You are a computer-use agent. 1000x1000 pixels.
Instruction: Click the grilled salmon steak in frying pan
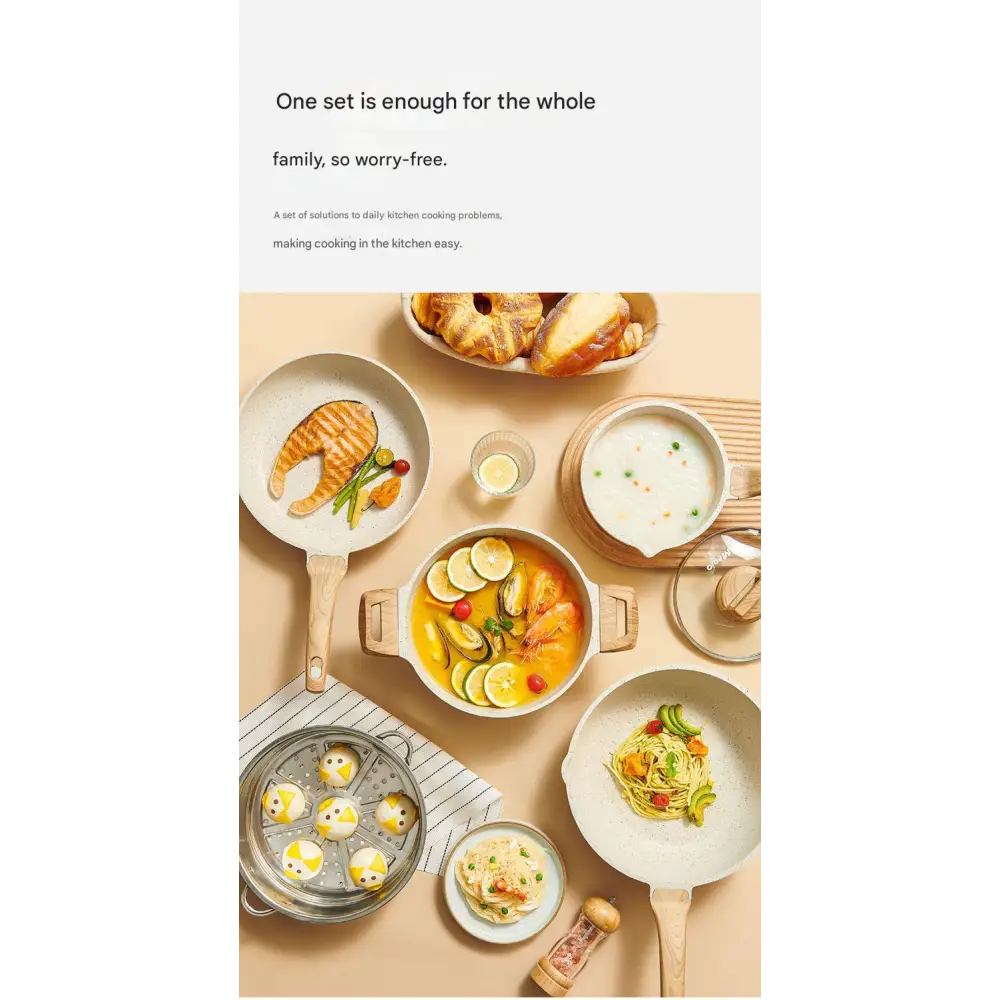coord(323,457)
